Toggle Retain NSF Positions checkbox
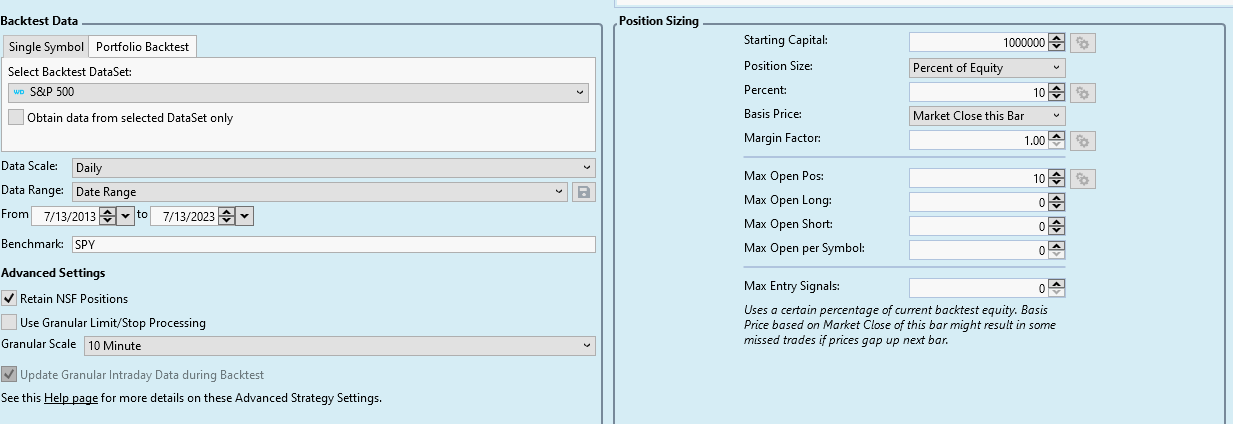 point(10,298)
